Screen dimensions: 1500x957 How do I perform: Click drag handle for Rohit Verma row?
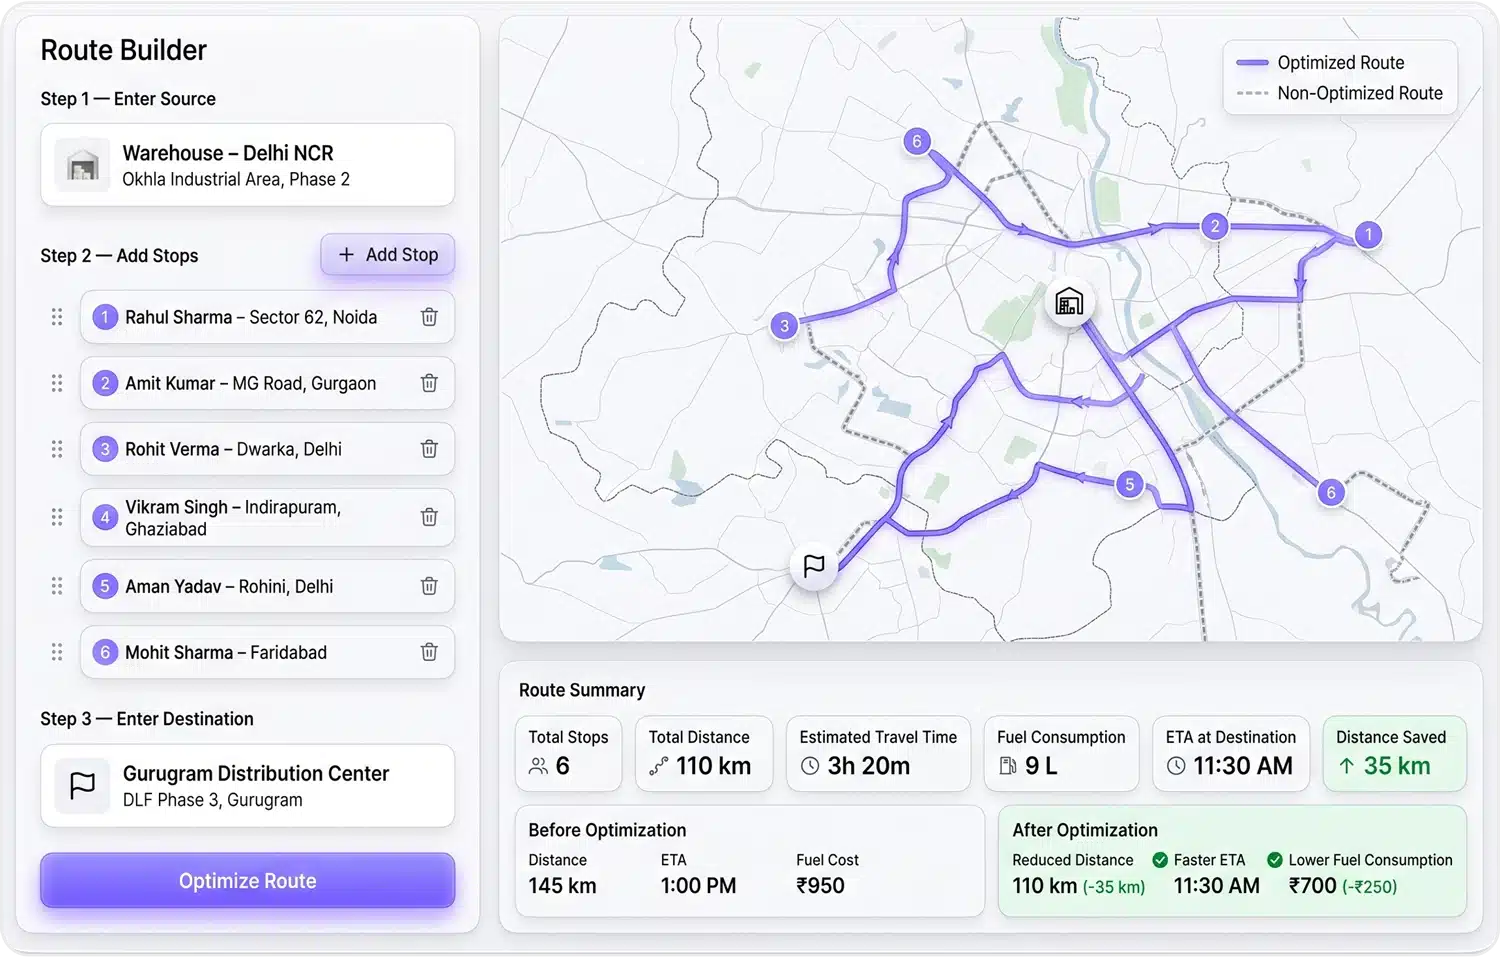pos(57,449)
